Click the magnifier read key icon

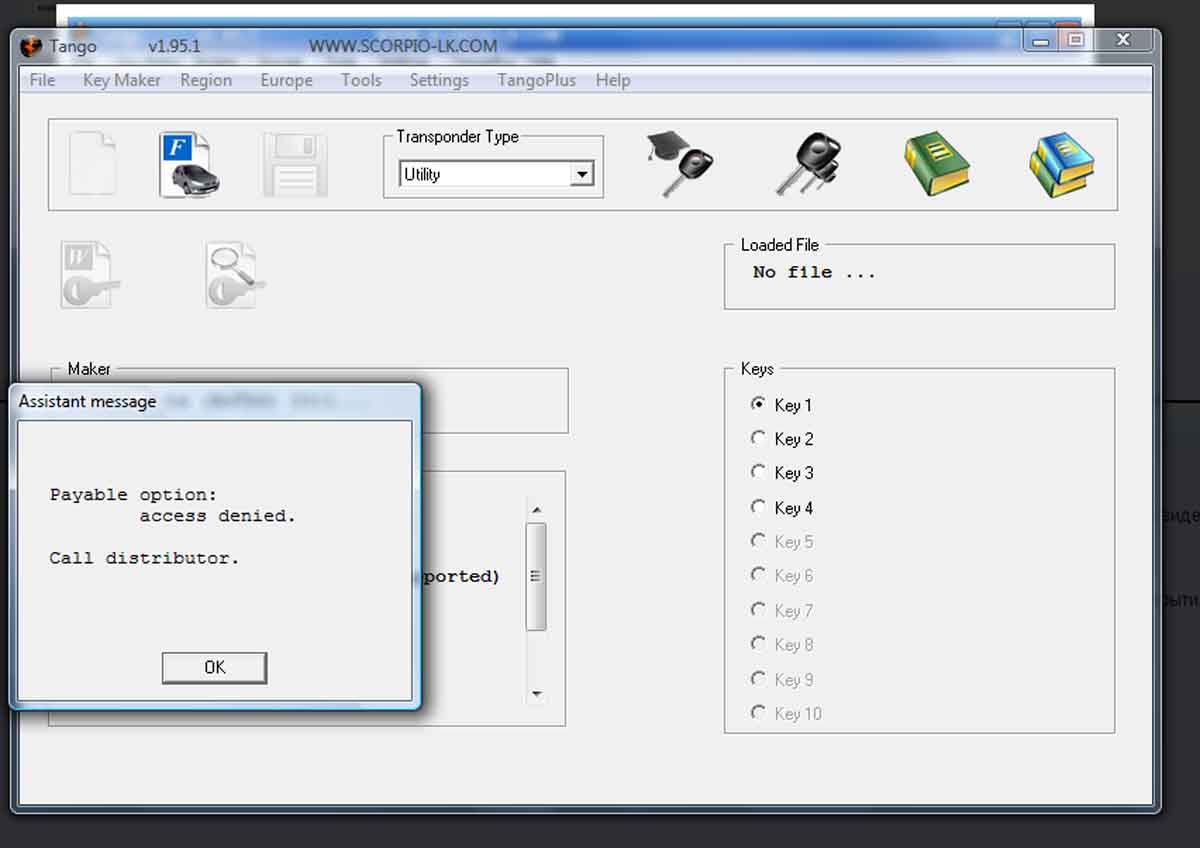[234, 274]
